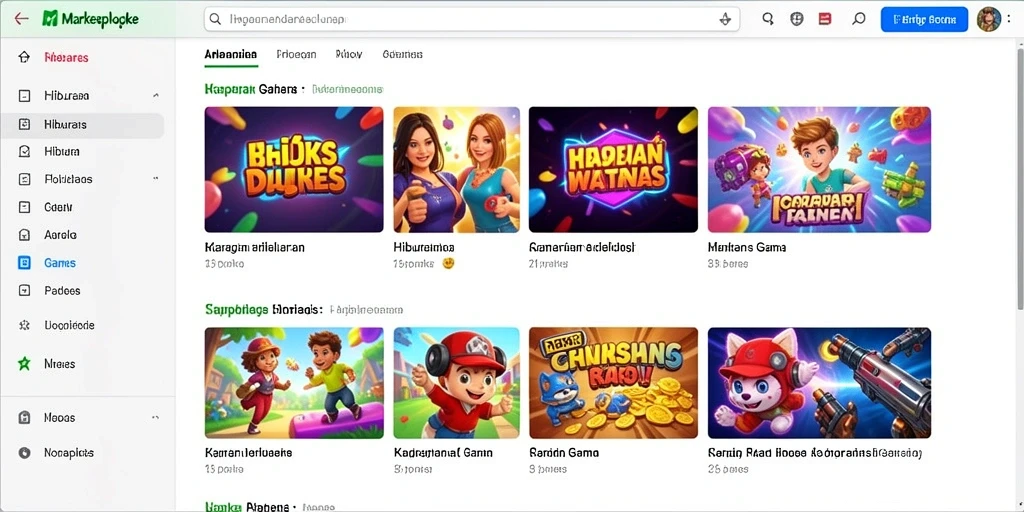Click the magnifier icon inside search field
Screen dimensions: 1024x512
point(215,20)
